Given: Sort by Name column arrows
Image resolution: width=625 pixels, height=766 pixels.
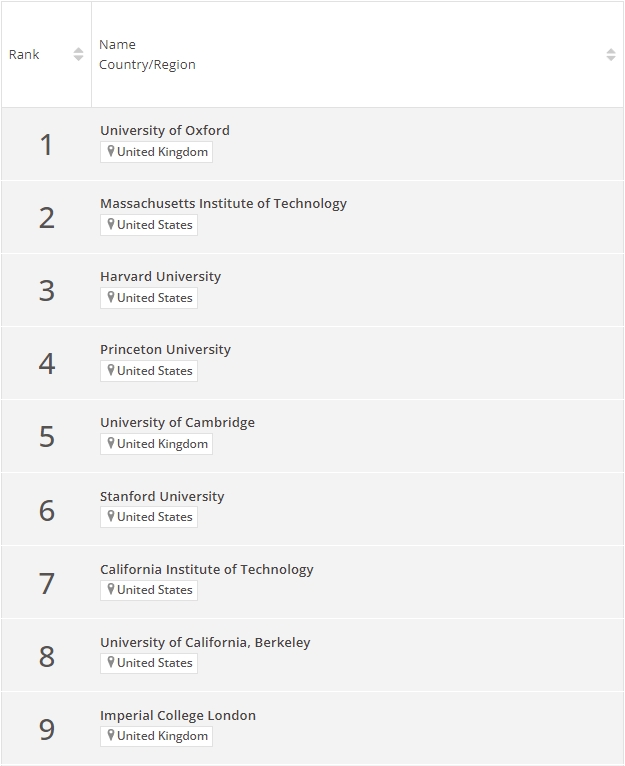Looking at the screenshot, I should (x=611, y=54).
